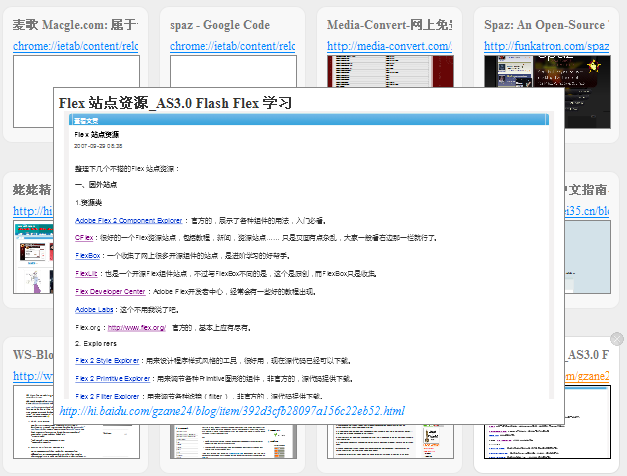This screenshot has height=476, width=627.
Task: Click the 'FlexLib' link in the preview
Action: [86, 274]
